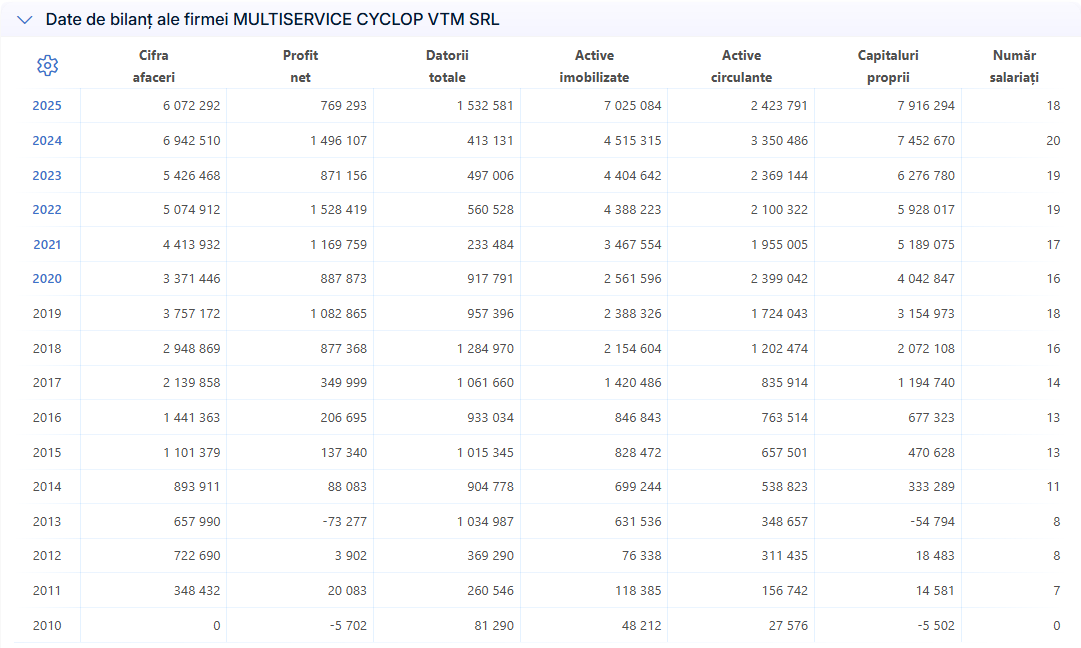Click negative equity value -5 502

(x=936, y=625)
